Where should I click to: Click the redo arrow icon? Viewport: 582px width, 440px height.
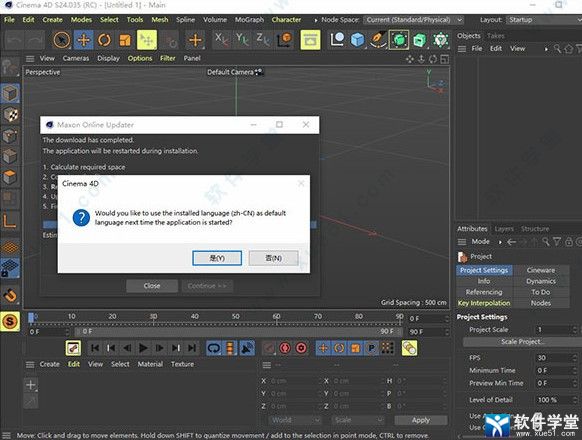(x=35, y=40)
